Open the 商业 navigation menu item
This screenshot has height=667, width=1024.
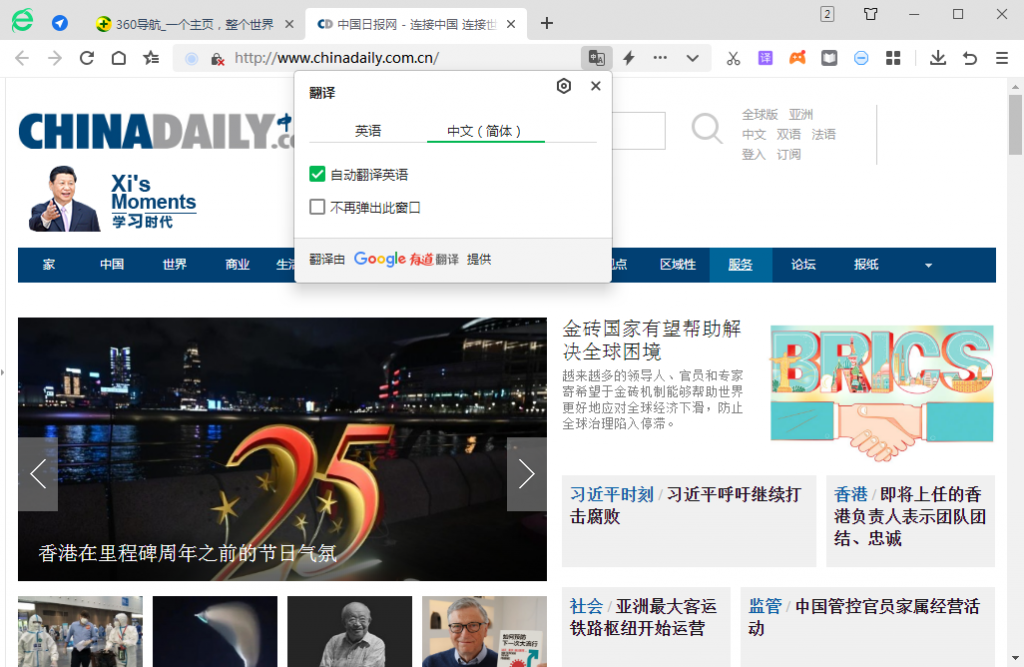coord(237,265)
